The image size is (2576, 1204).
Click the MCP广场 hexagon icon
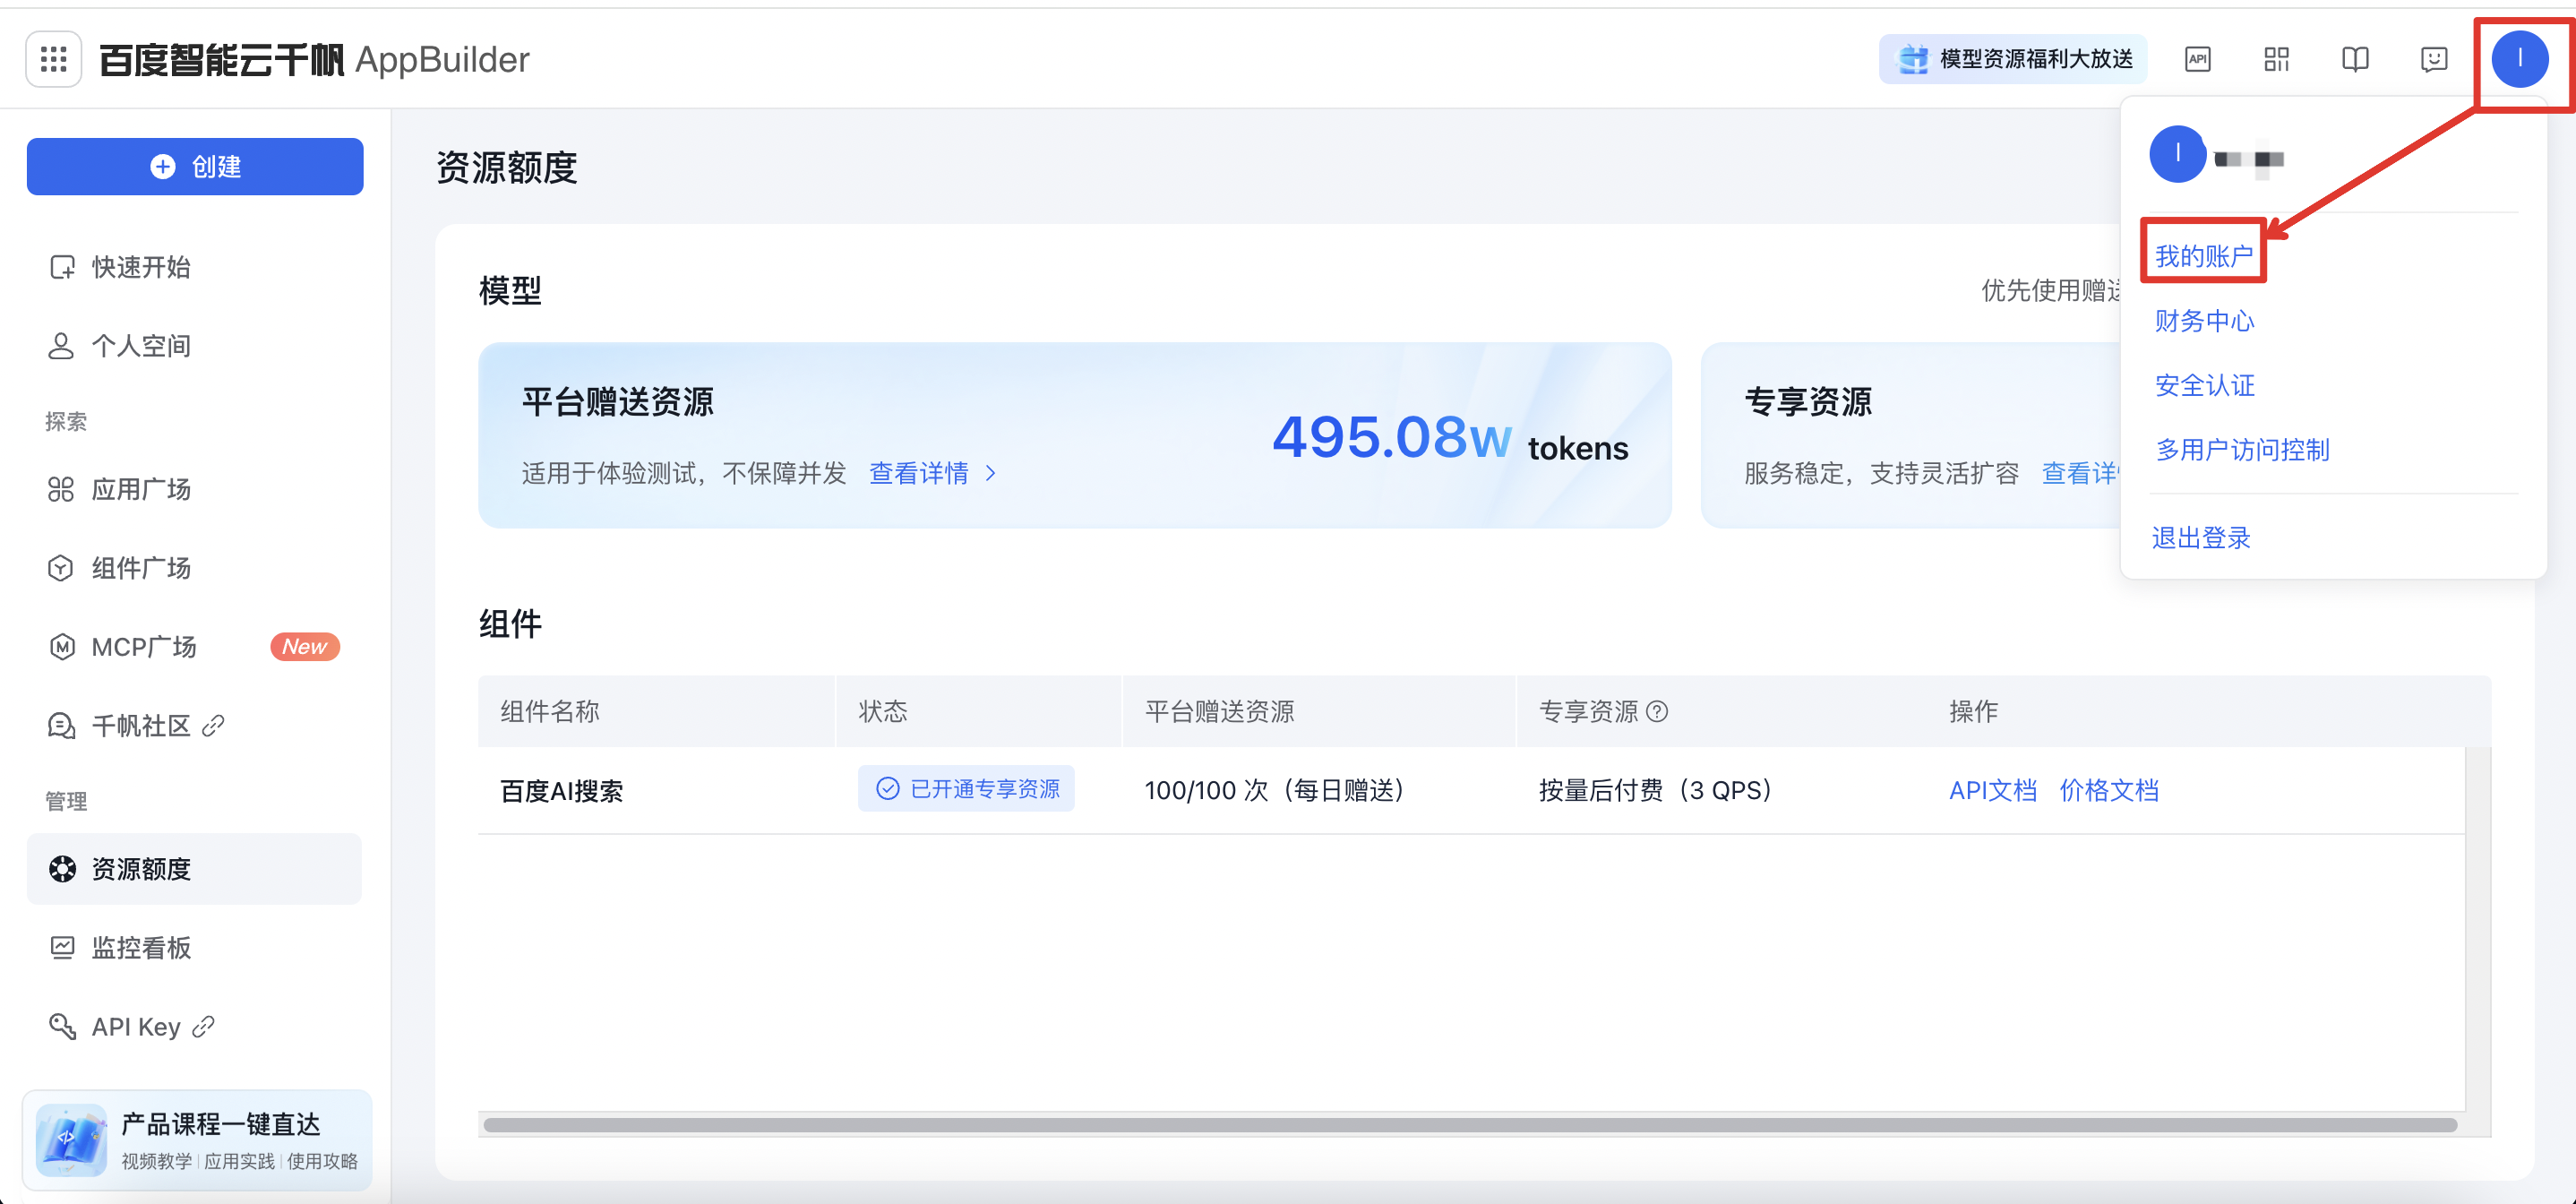61,647
